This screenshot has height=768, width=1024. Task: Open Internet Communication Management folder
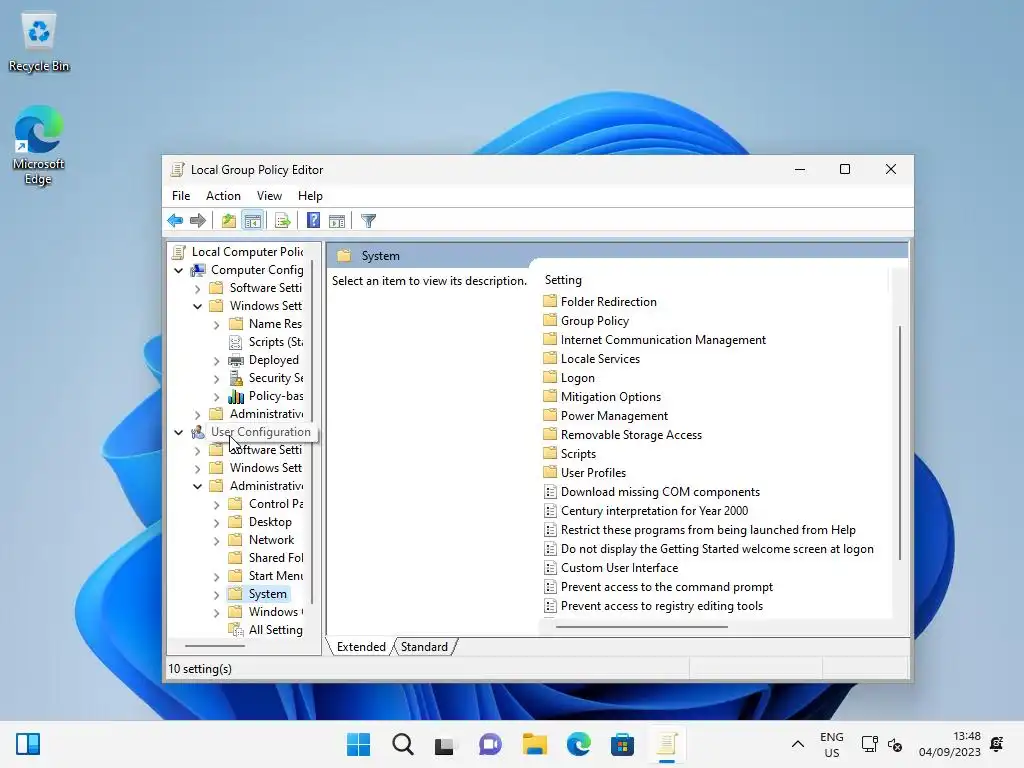pos(655,340)
